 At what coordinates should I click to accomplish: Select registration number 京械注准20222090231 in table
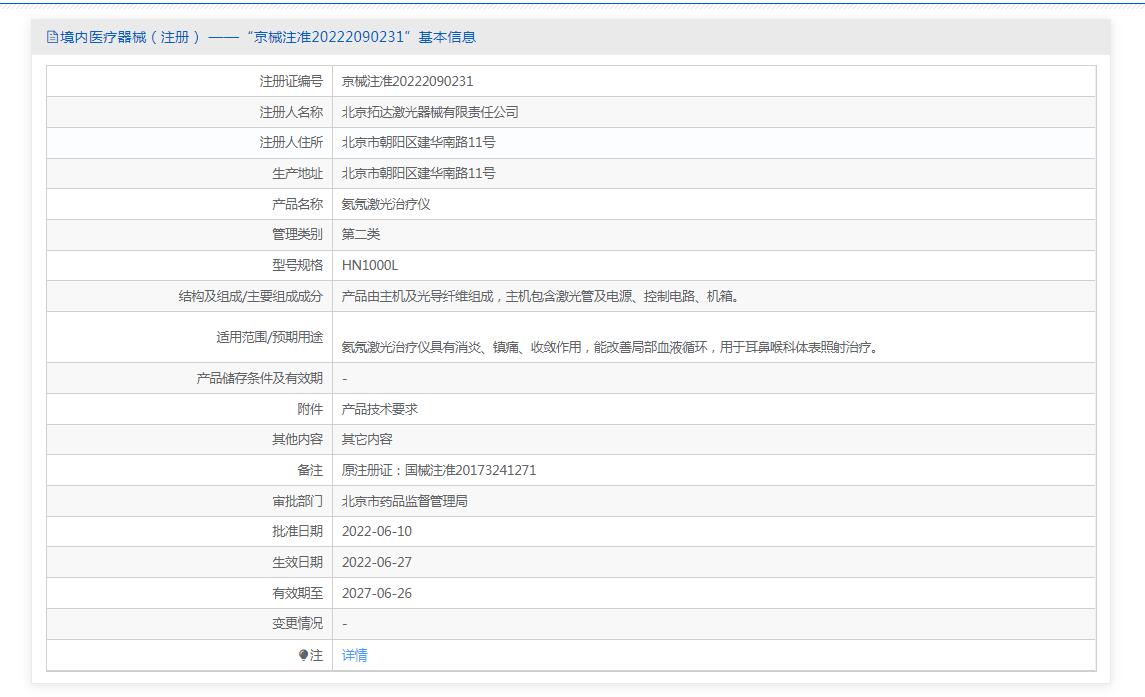tap(407, 81)
